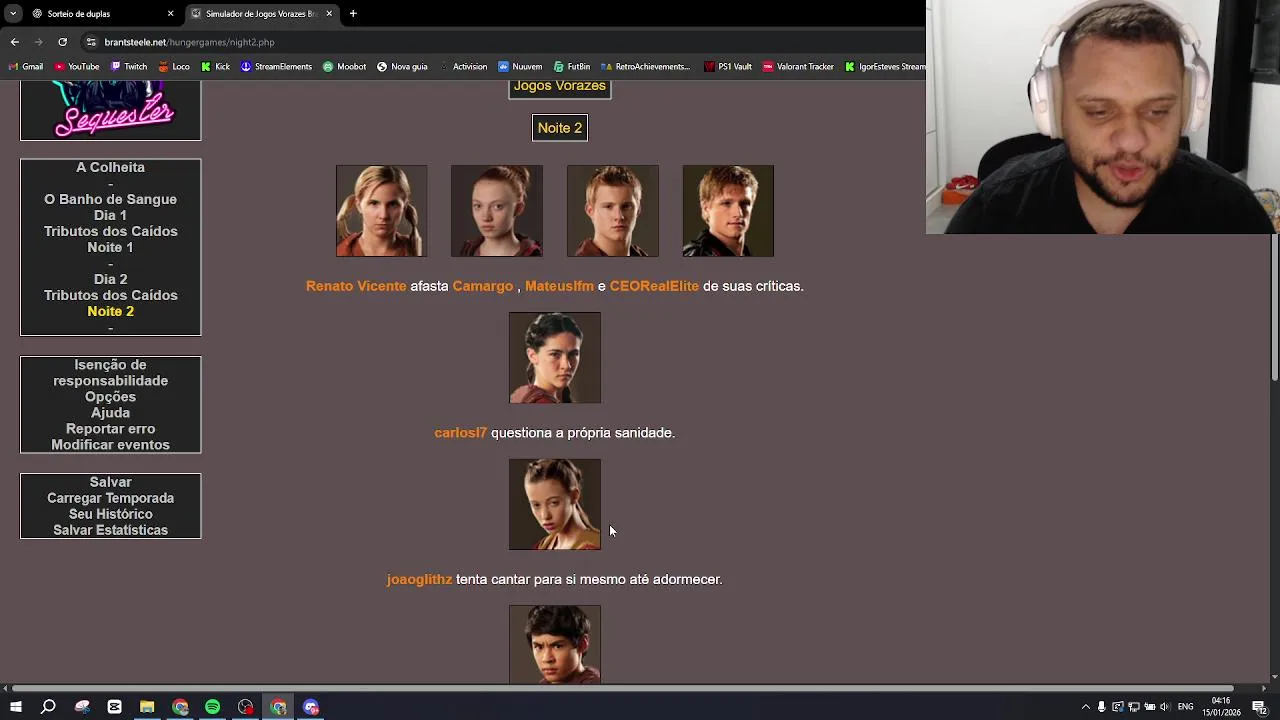The height and width of the screenshot is (720, 1280).
Task: Click the name carlosl7
Action: pos(460,433)
